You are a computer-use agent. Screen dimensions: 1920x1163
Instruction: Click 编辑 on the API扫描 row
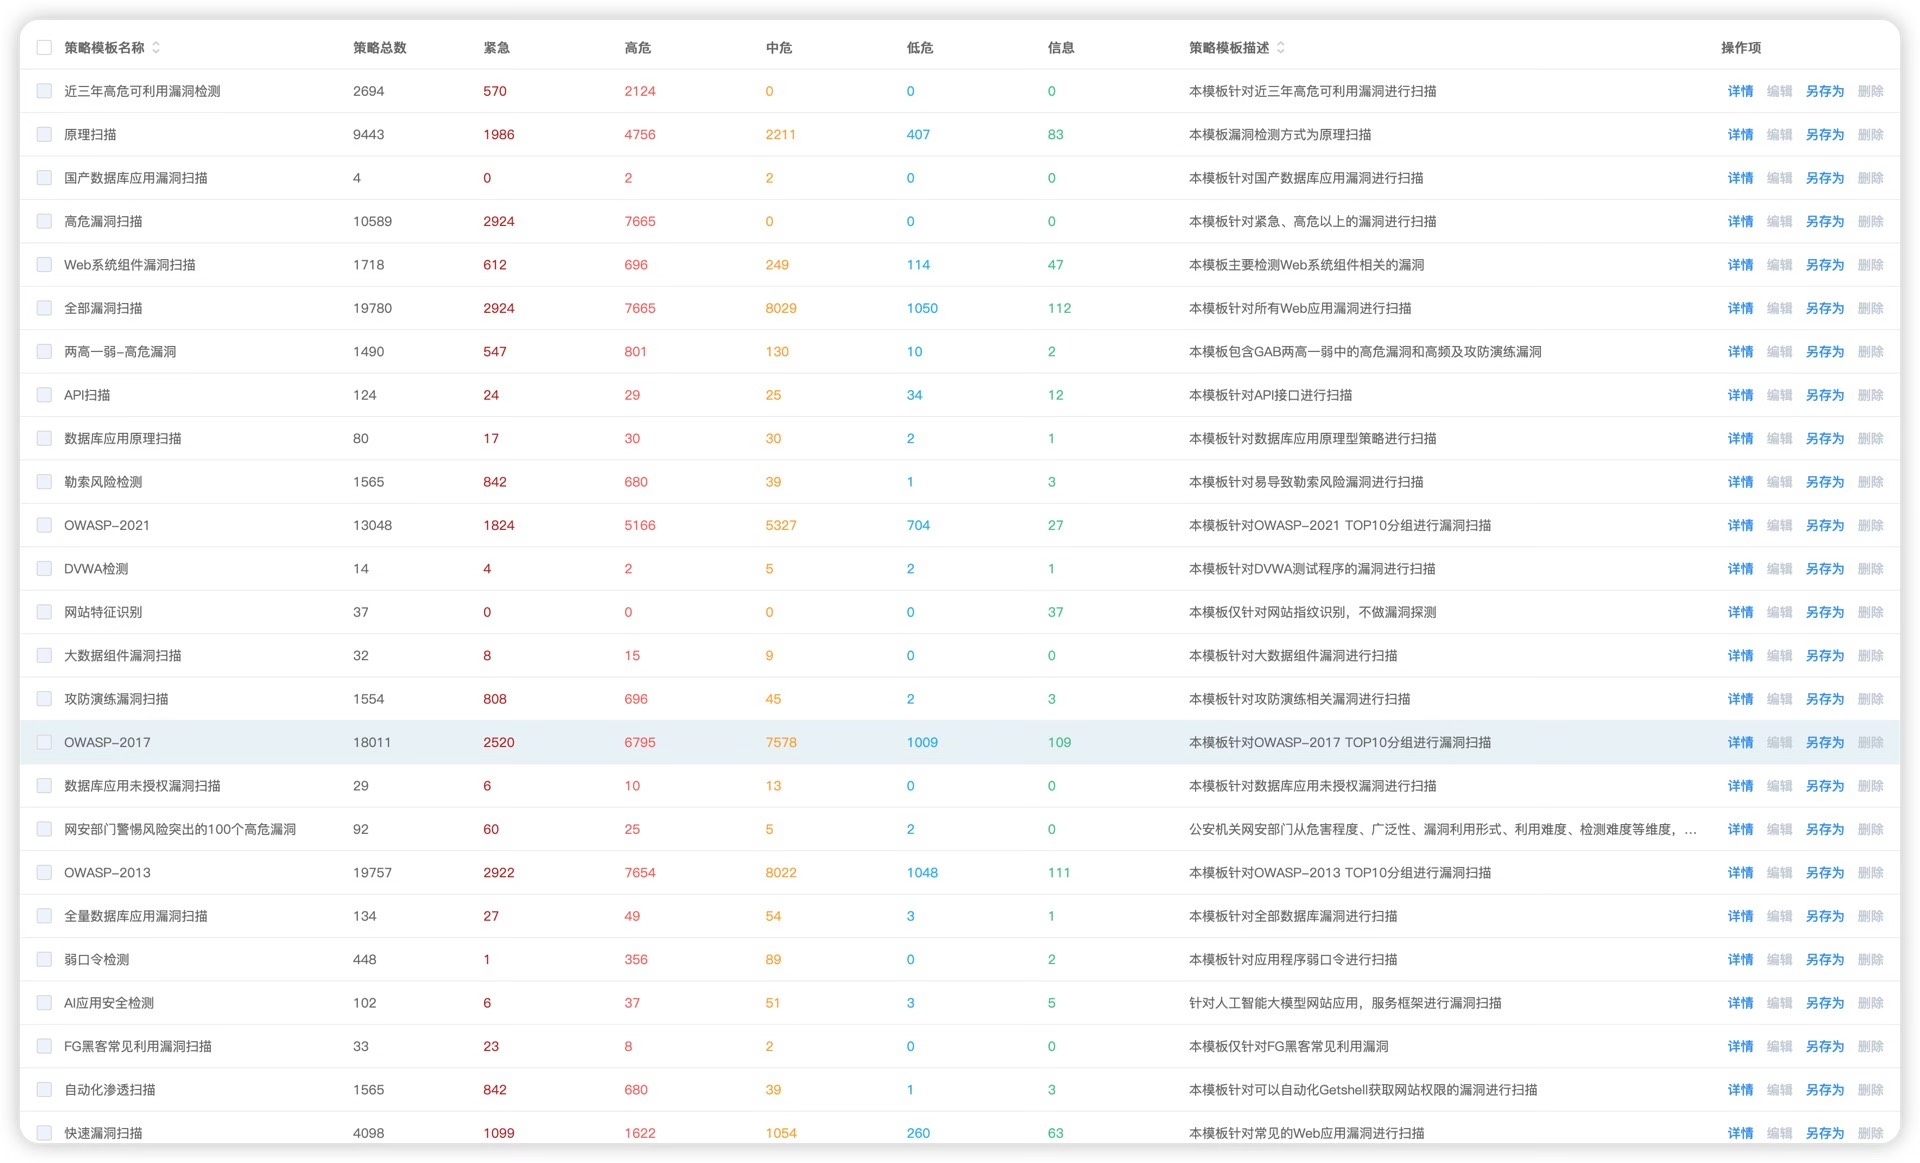click(1779, 395)
